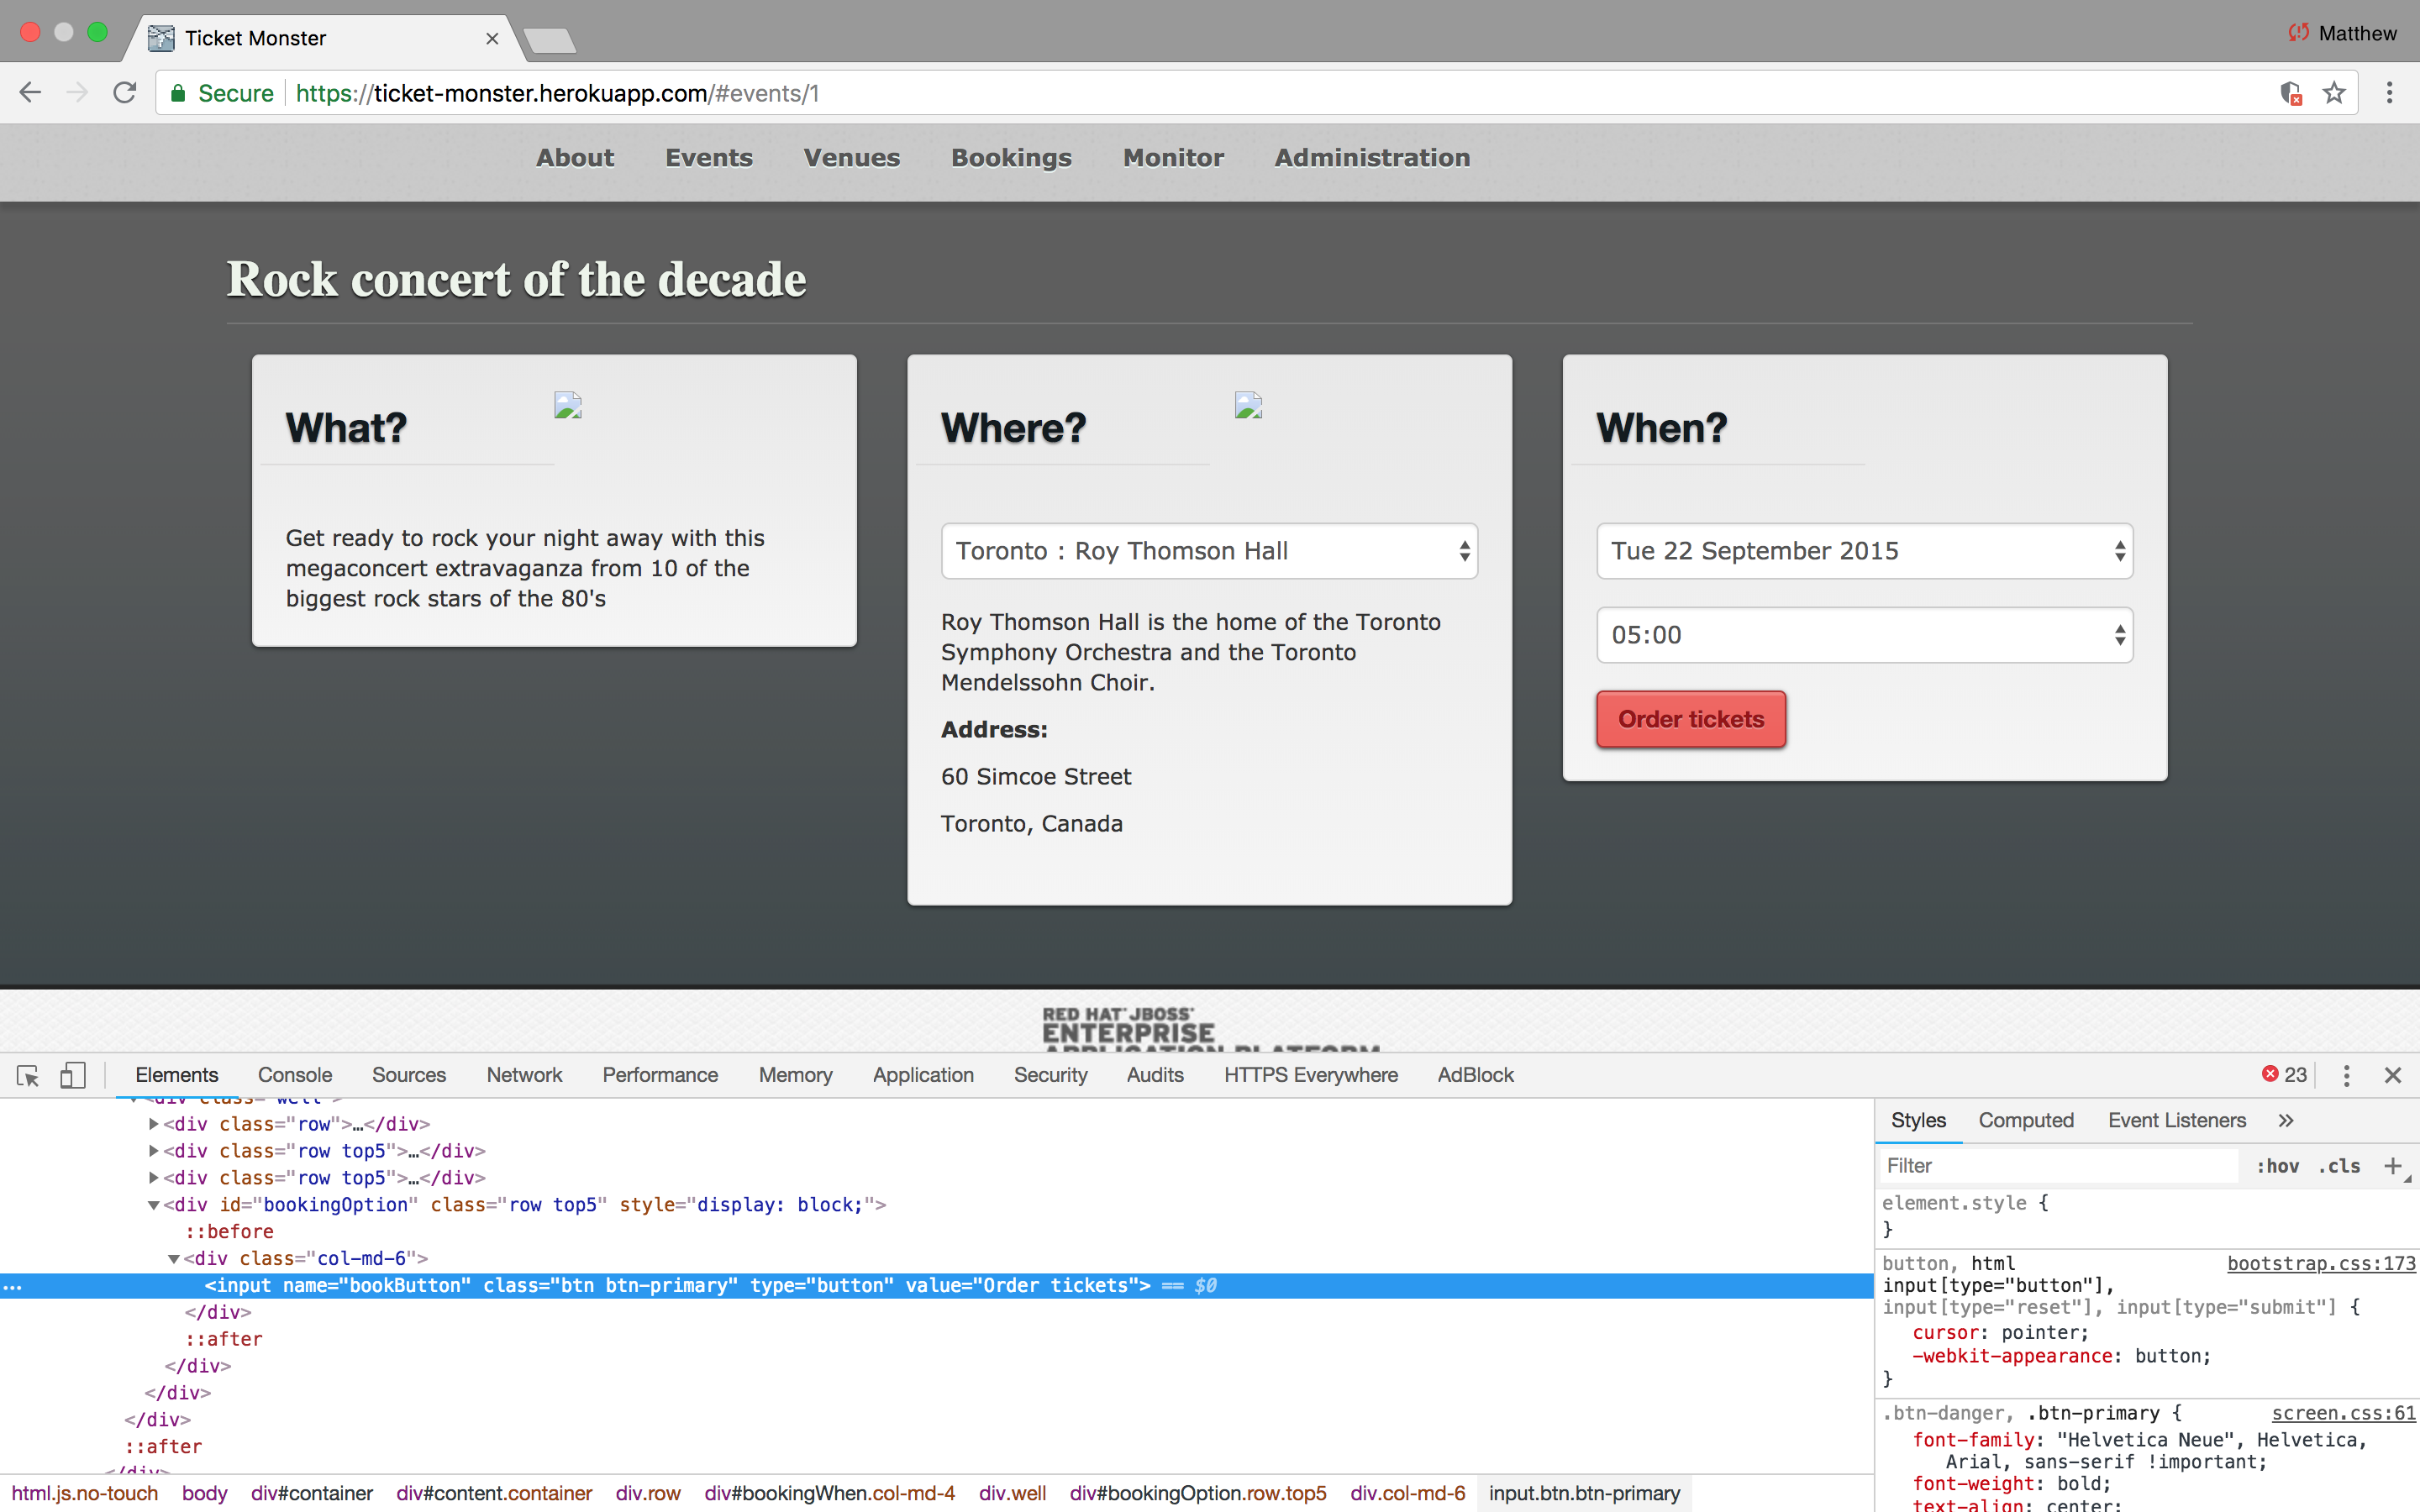Screen dimensions: 2420x1512
Task: Open the Venues navigation link
Action: (x=851, y=158)
